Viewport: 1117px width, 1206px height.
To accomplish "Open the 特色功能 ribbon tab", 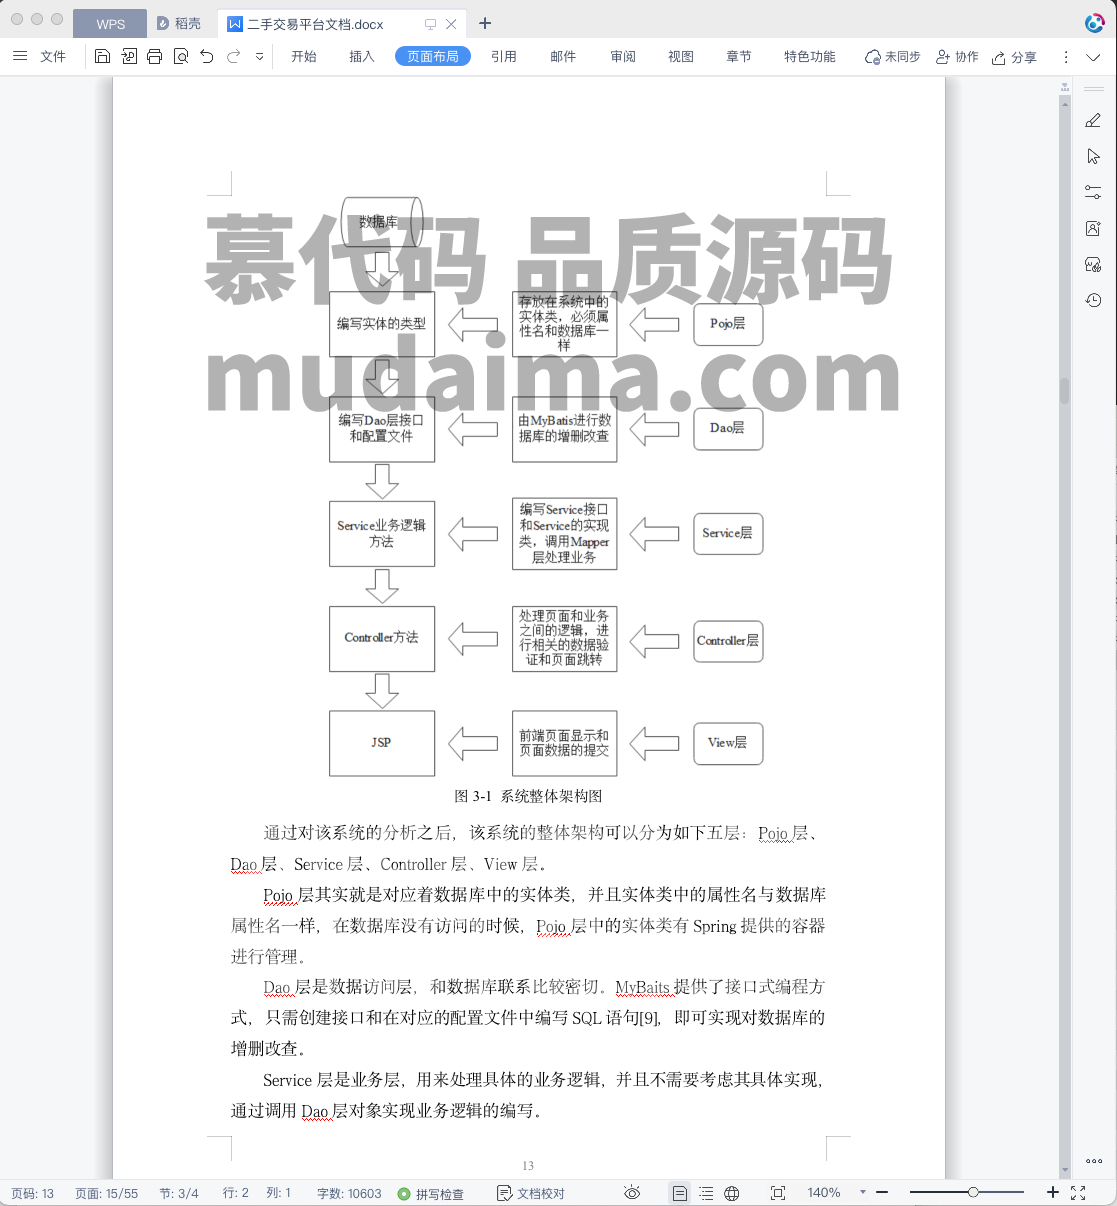I will pos(810,57).
